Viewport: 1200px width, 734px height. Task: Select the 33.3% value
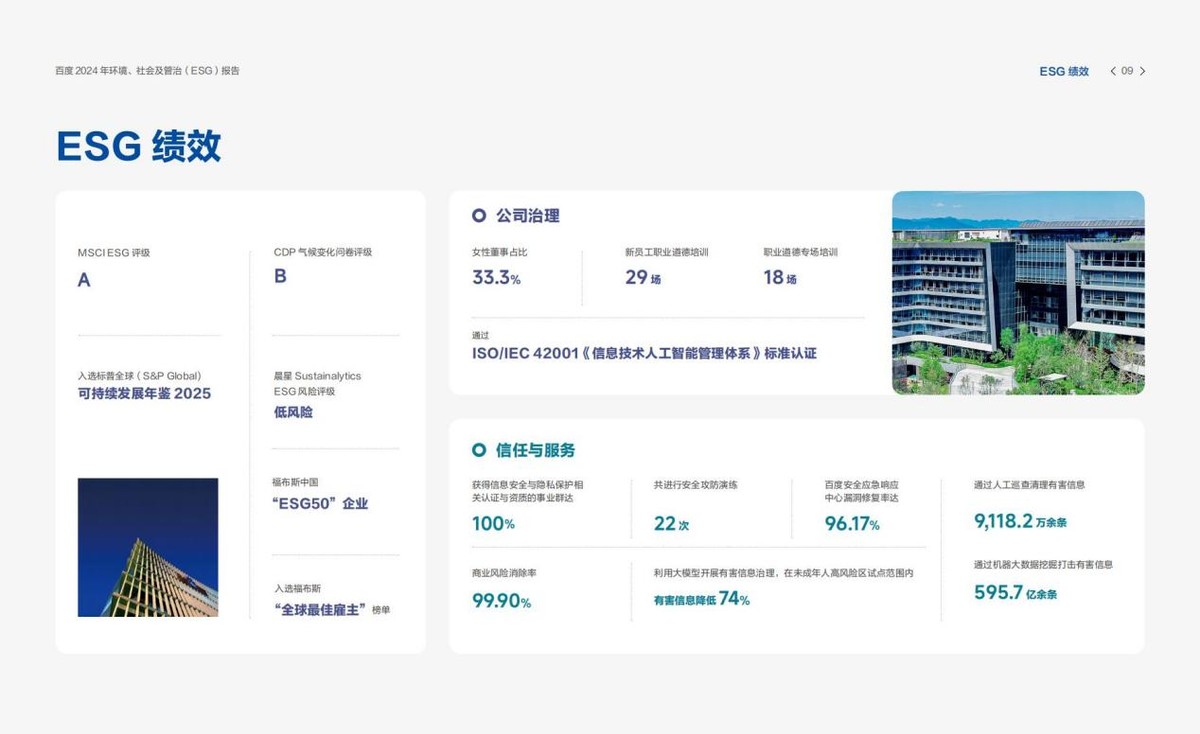(x=497, y=278)
